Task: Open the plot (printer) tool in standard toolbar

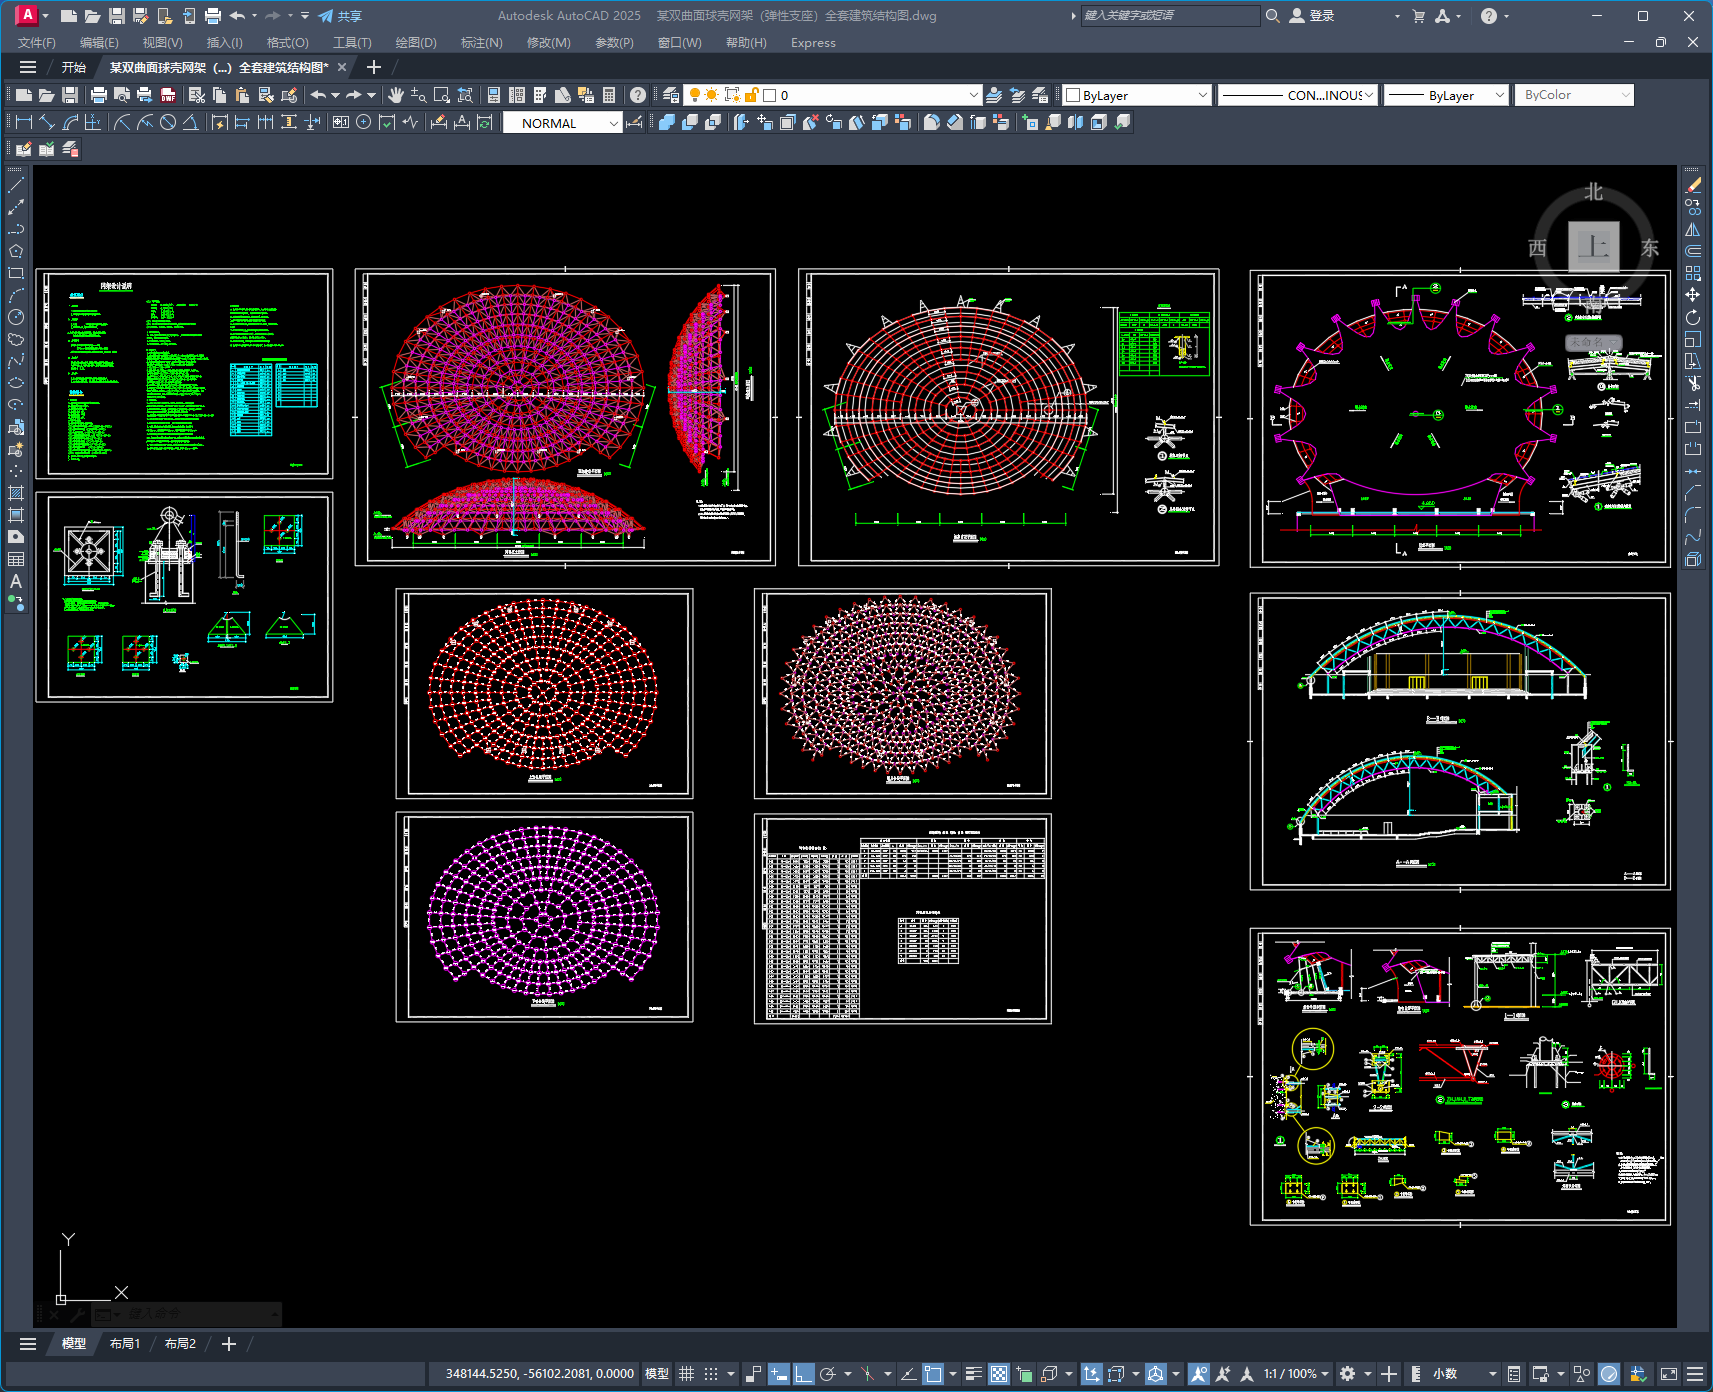Action: point(98,95)
